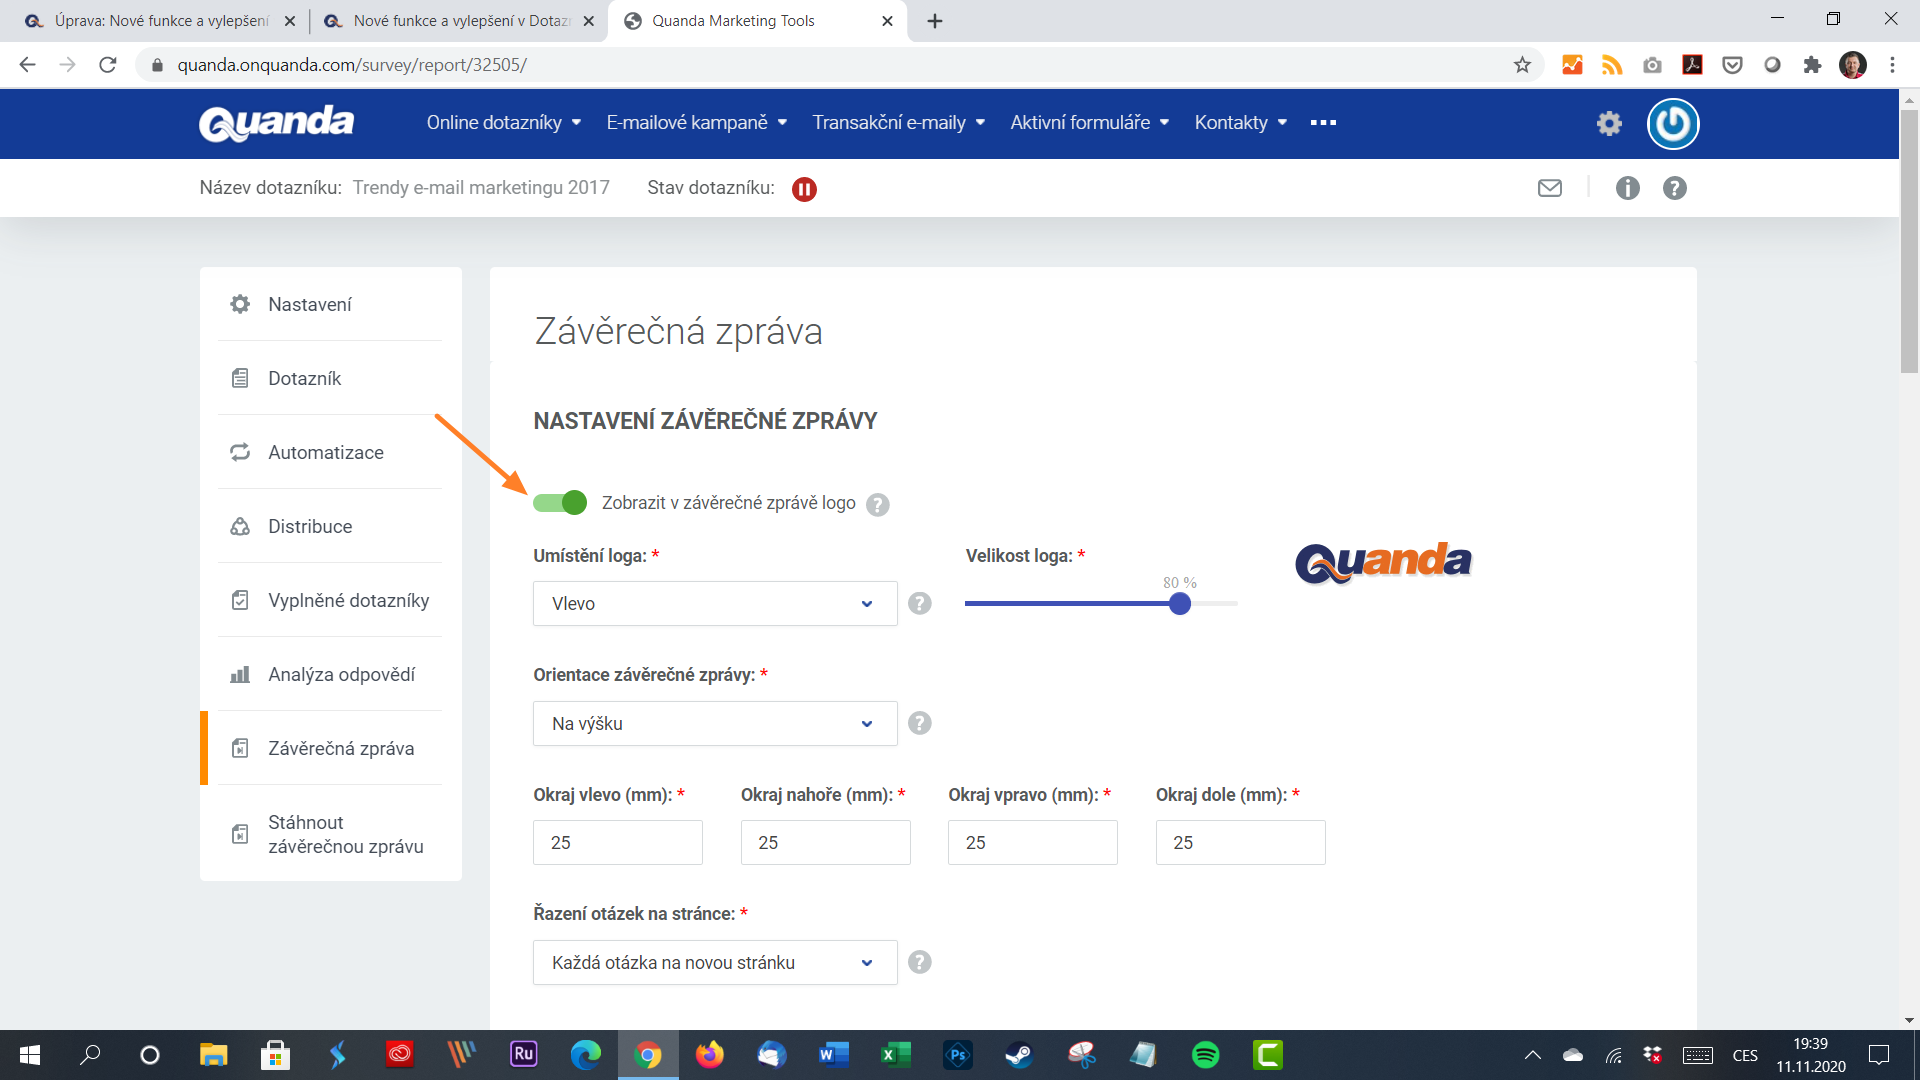This screenshot has height=1080, width=1920.
Task: Open Photoshop from the taskbar
Action: 957,1055
